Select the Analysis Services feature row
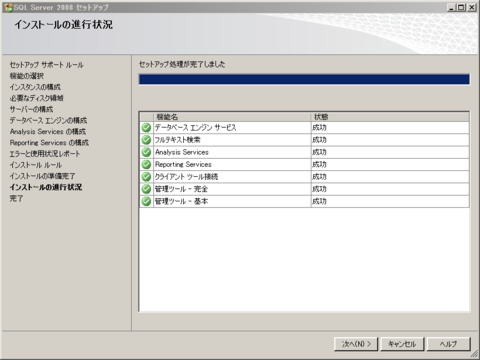Image resolution: width=480 pixels, height=360 pixels. click(304, 152)
